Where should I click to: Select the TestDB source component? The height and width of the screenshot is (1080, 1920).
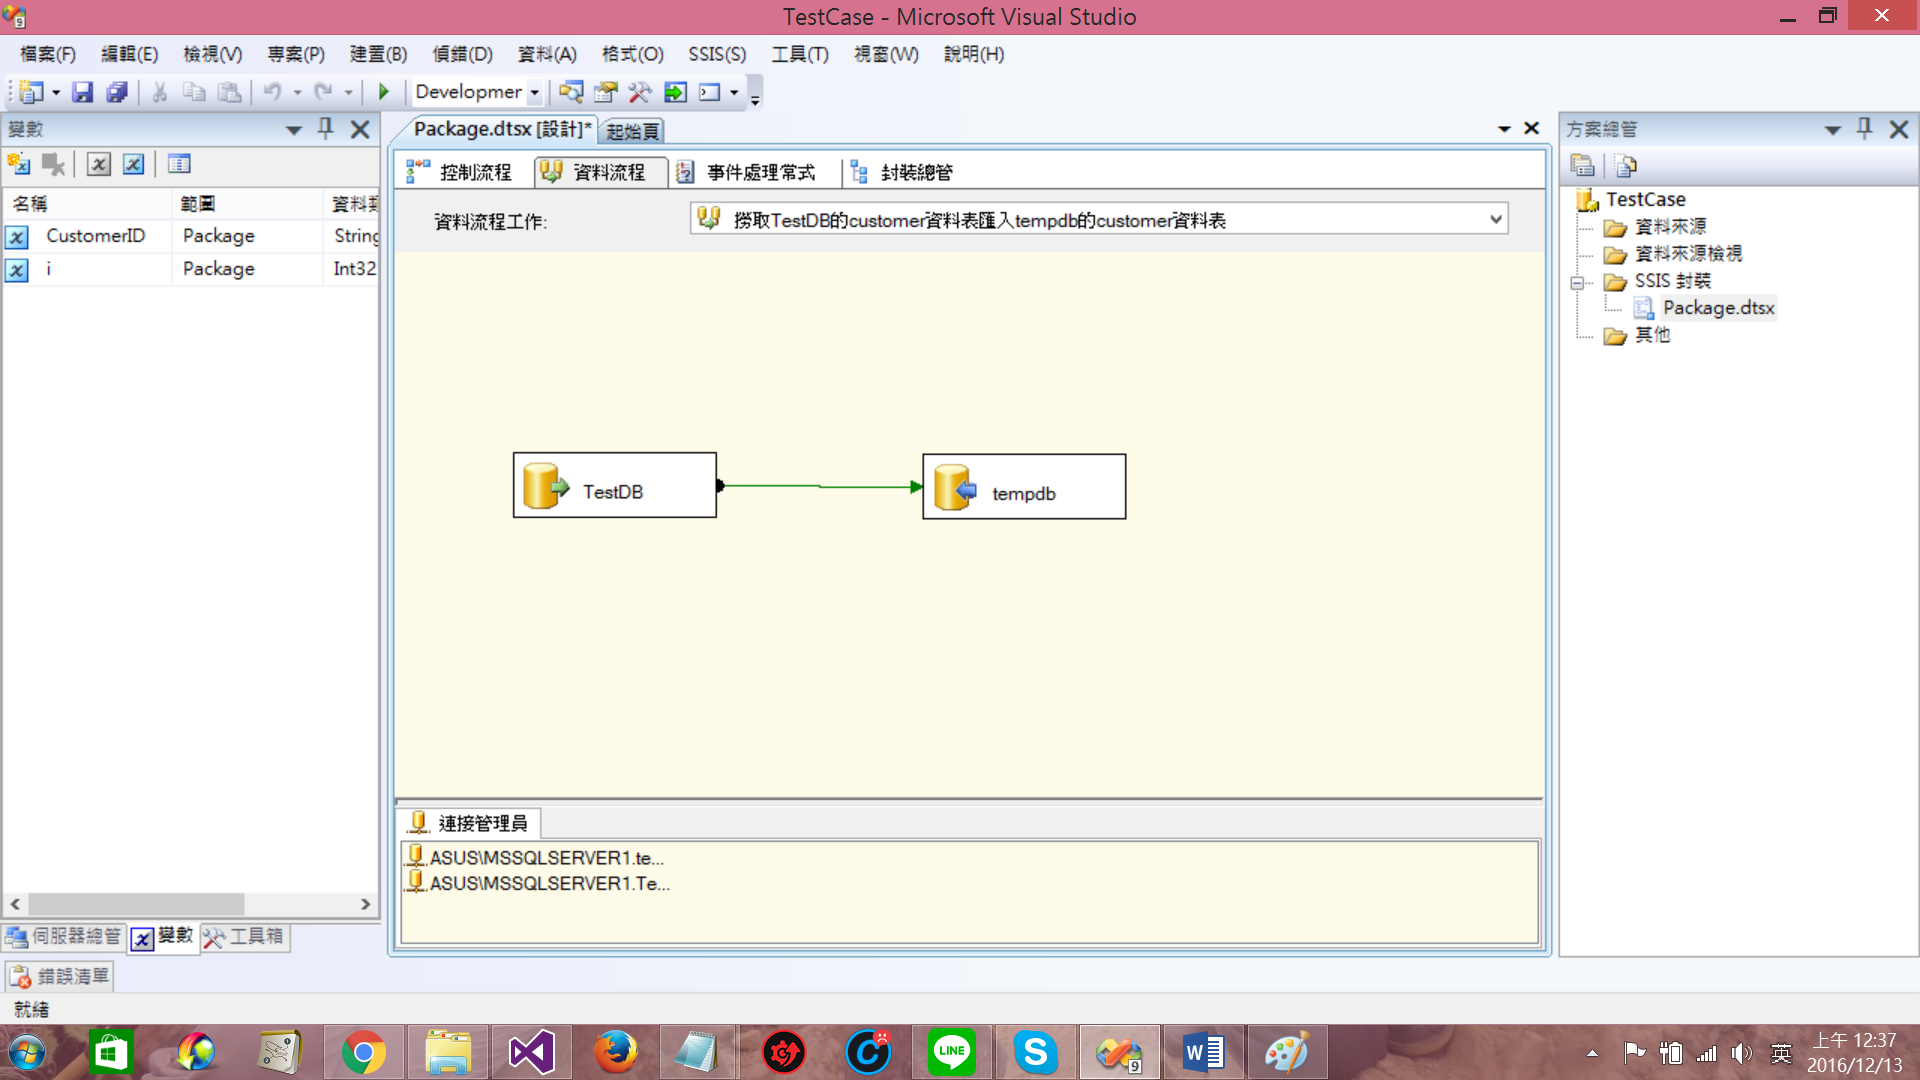[x=615, y=485]
